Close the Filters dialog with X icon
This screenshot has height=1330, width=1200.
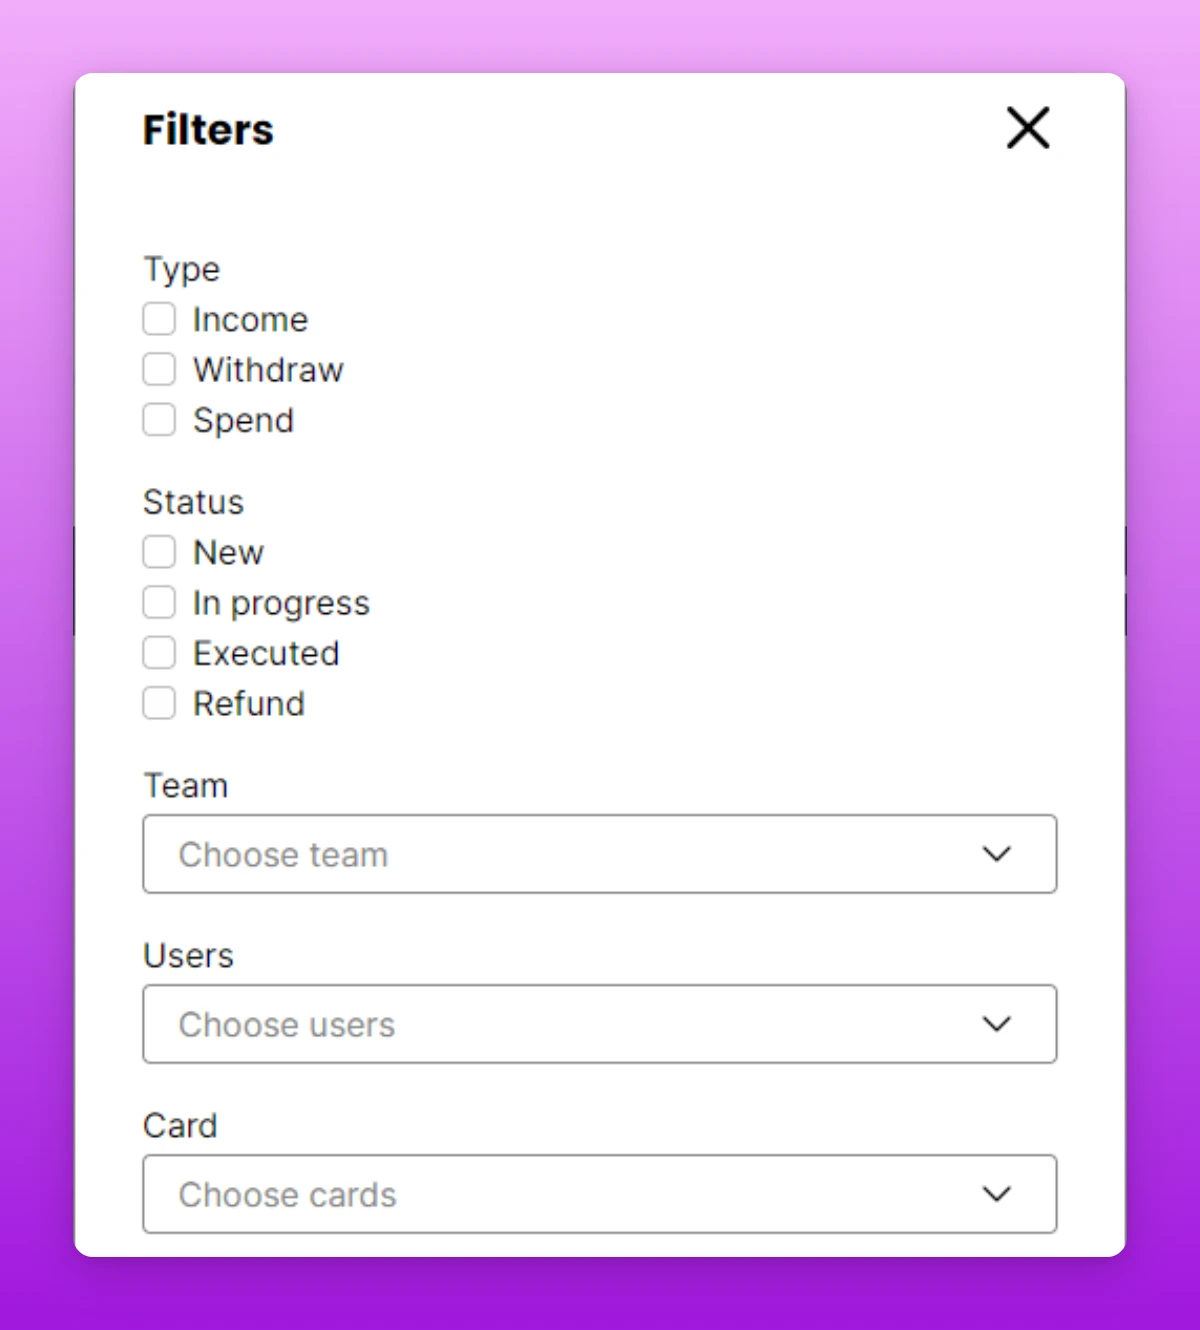1028,128
